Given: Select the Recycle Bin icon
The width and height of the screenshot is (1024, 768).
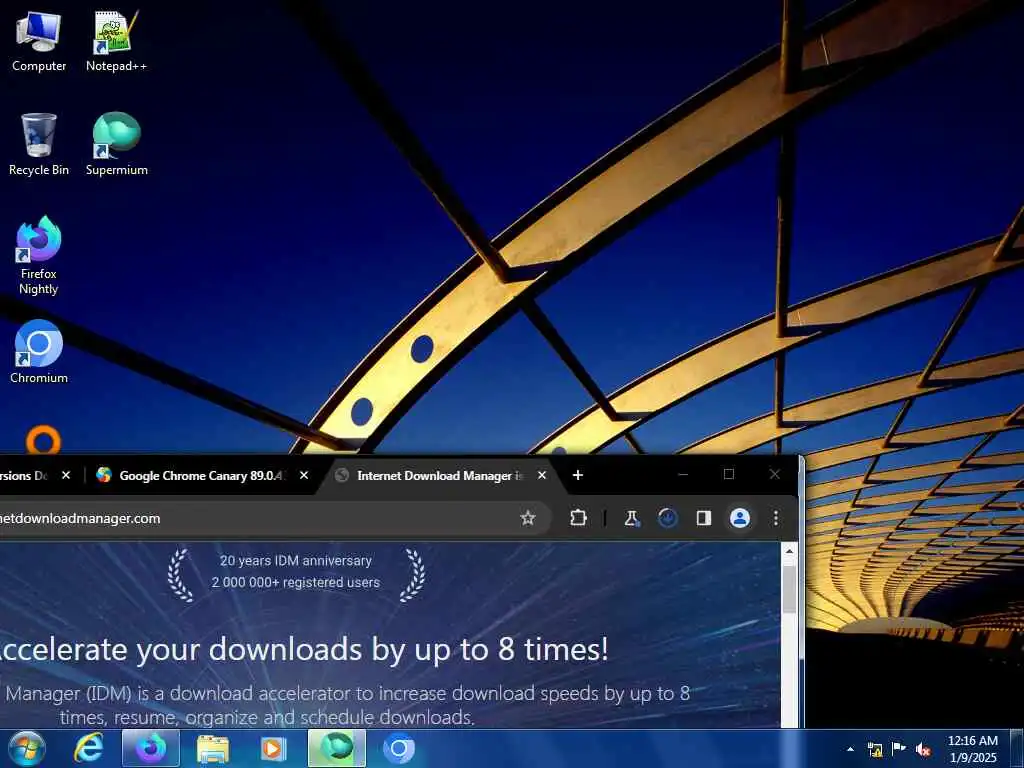Looking at the screenshot, I should click(x=39, y=145).
